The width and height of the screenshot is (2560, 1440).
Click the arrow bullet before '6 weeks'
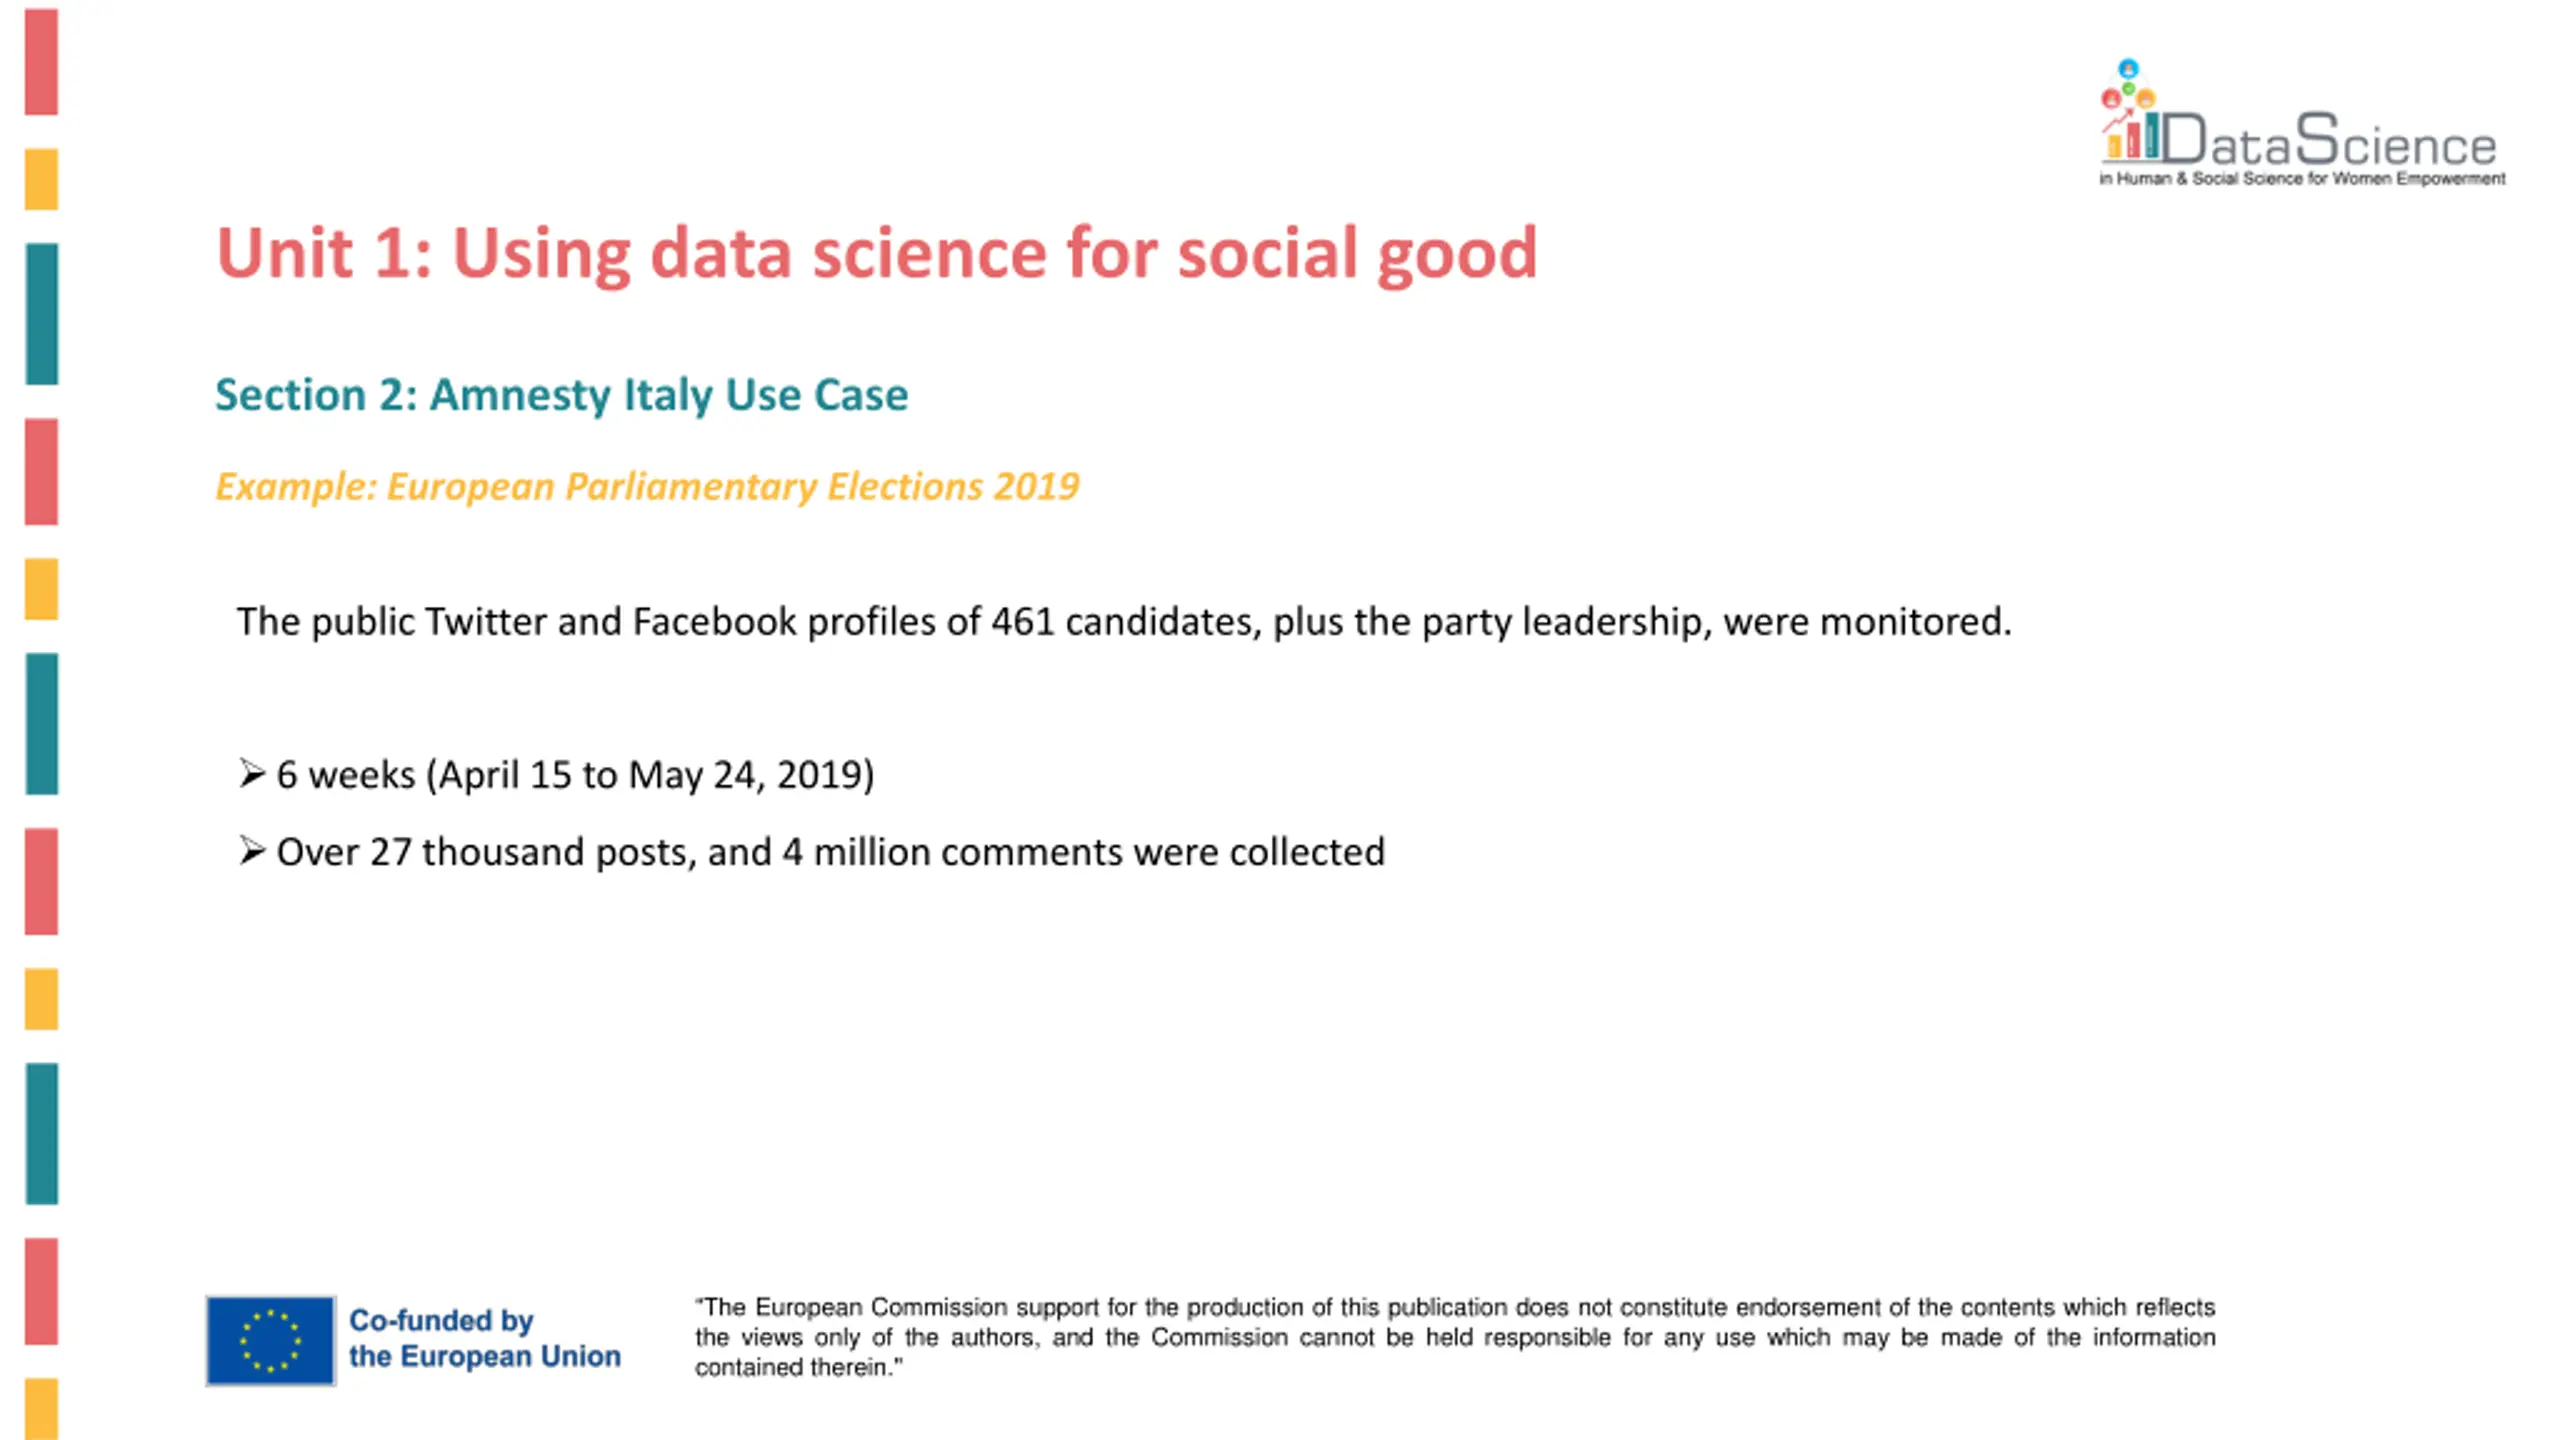click(251, 773)
